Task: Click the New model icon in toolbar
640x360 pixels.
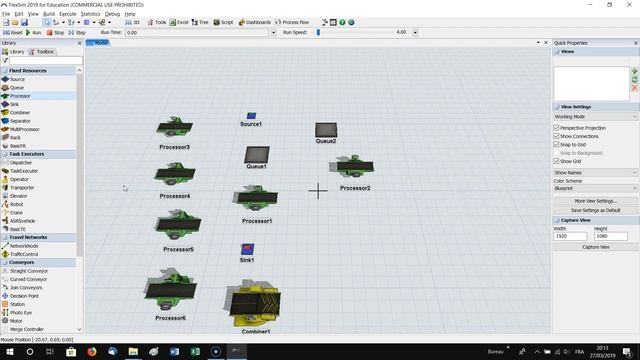Action: click(x=6, y=22)
